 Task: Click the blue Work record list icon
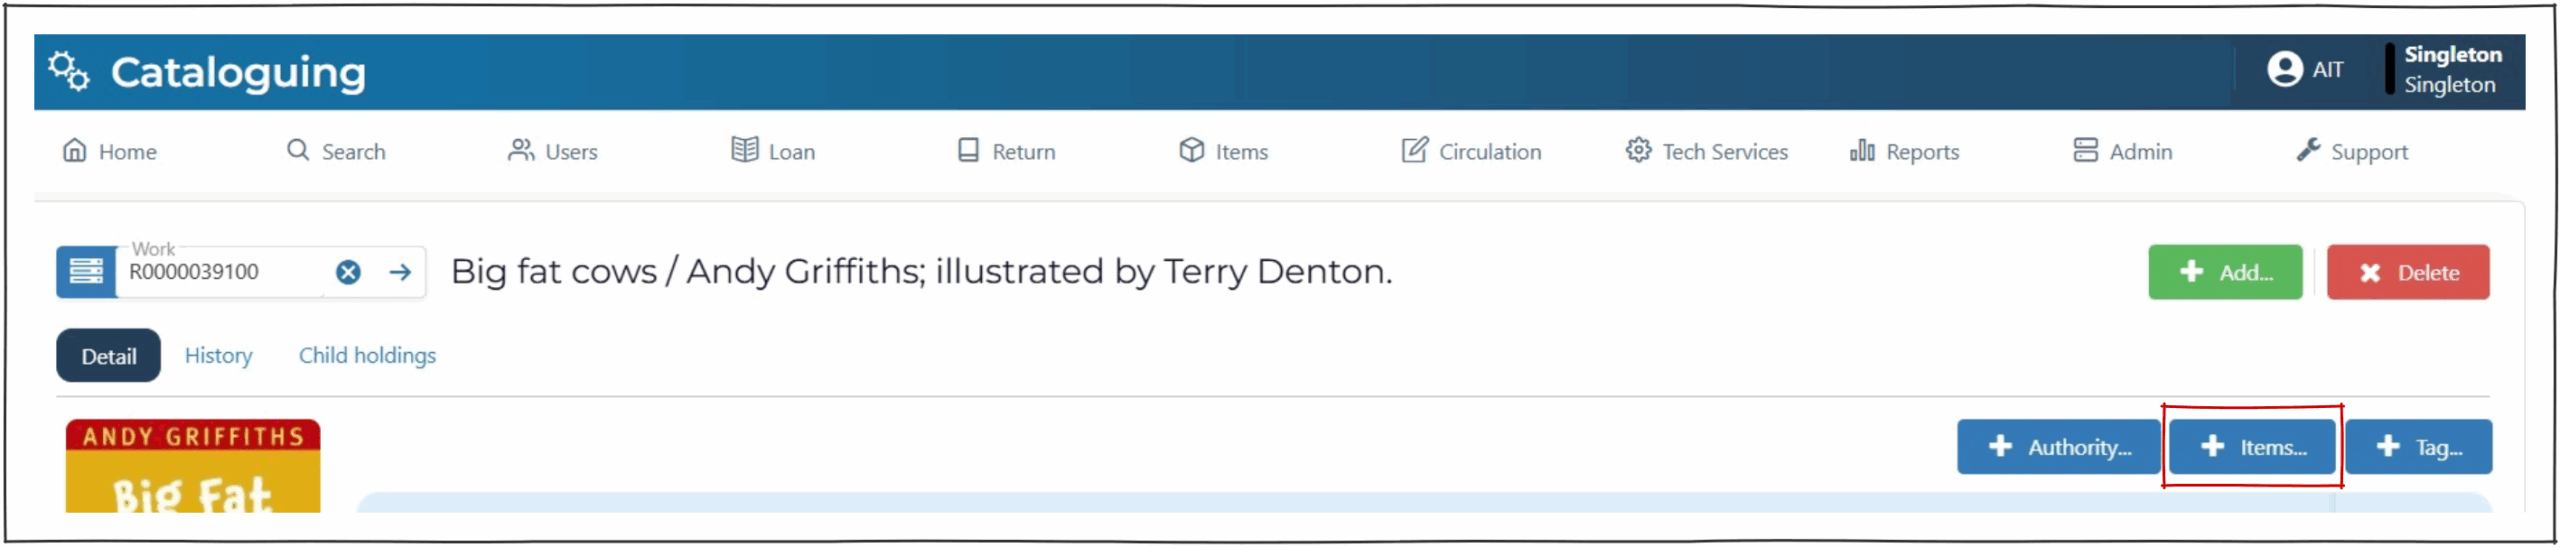tap(86, 272)
